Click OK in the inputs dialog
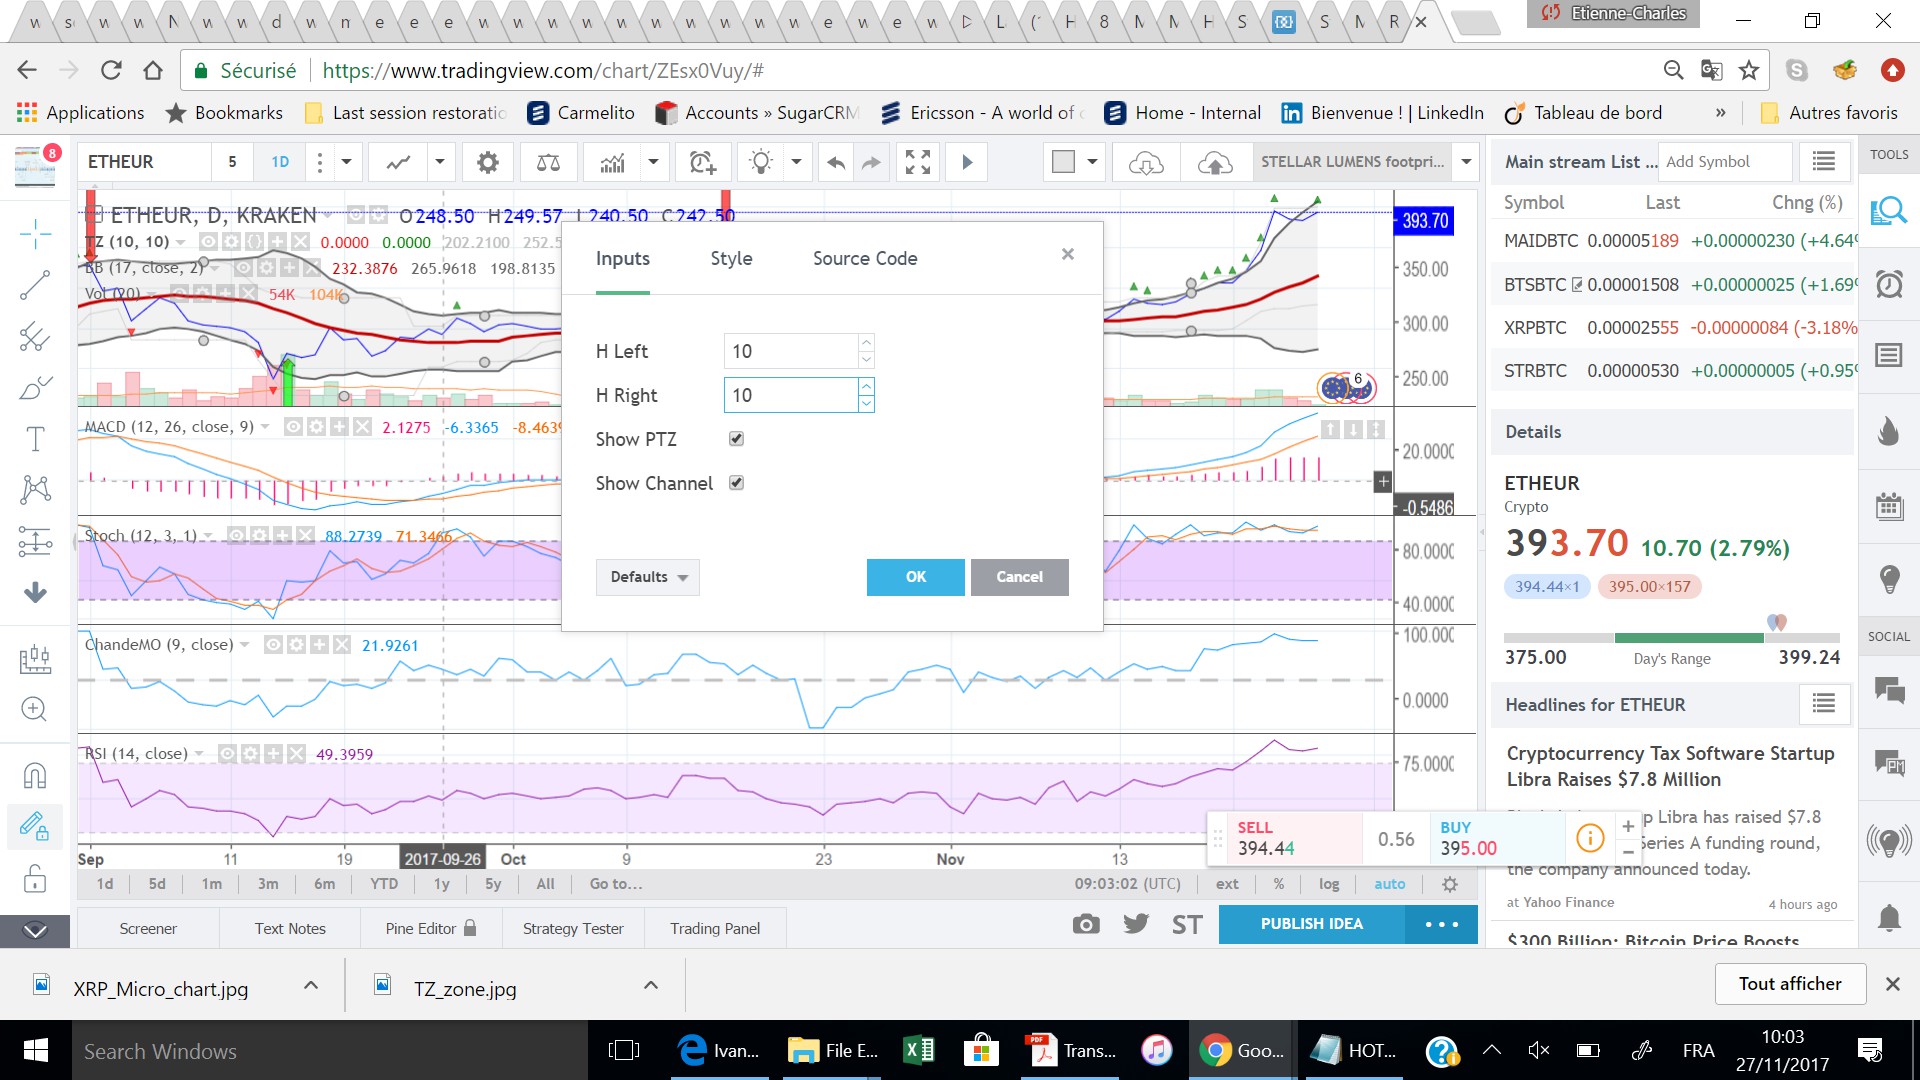 point(915,577)
